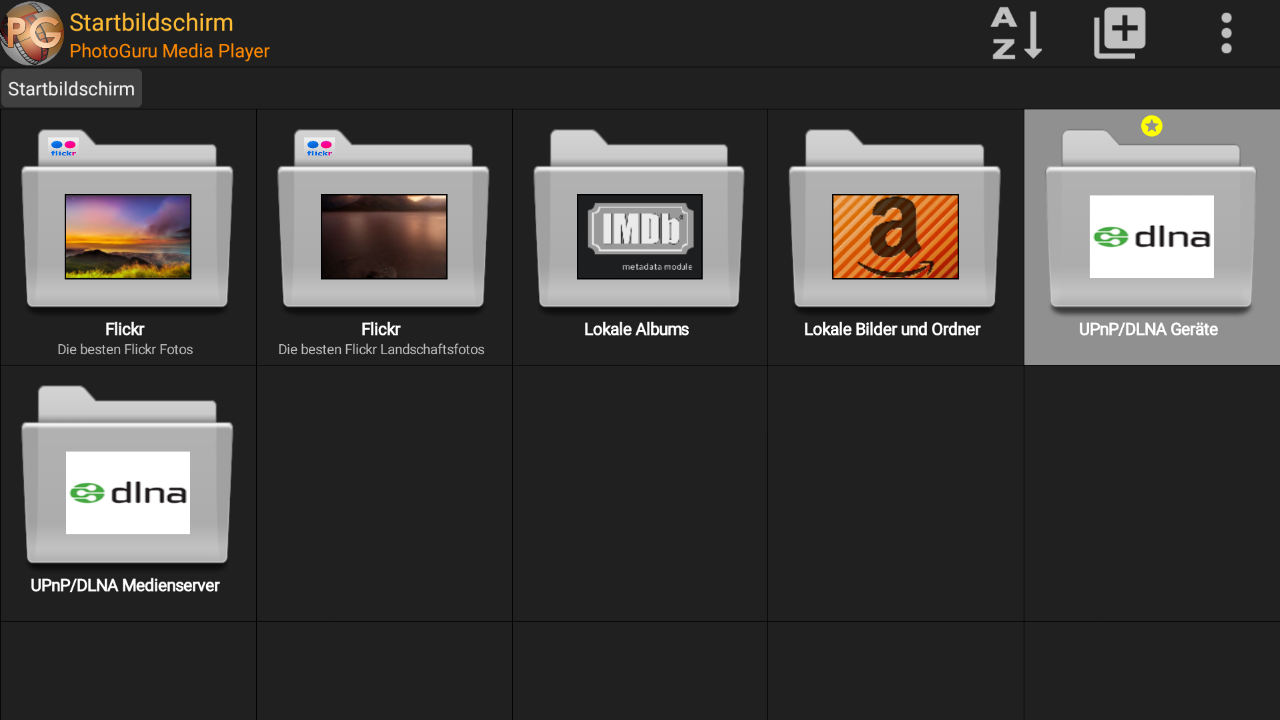Click the Lokale Albums label
1280x720 pixels.
coord(636,329)
